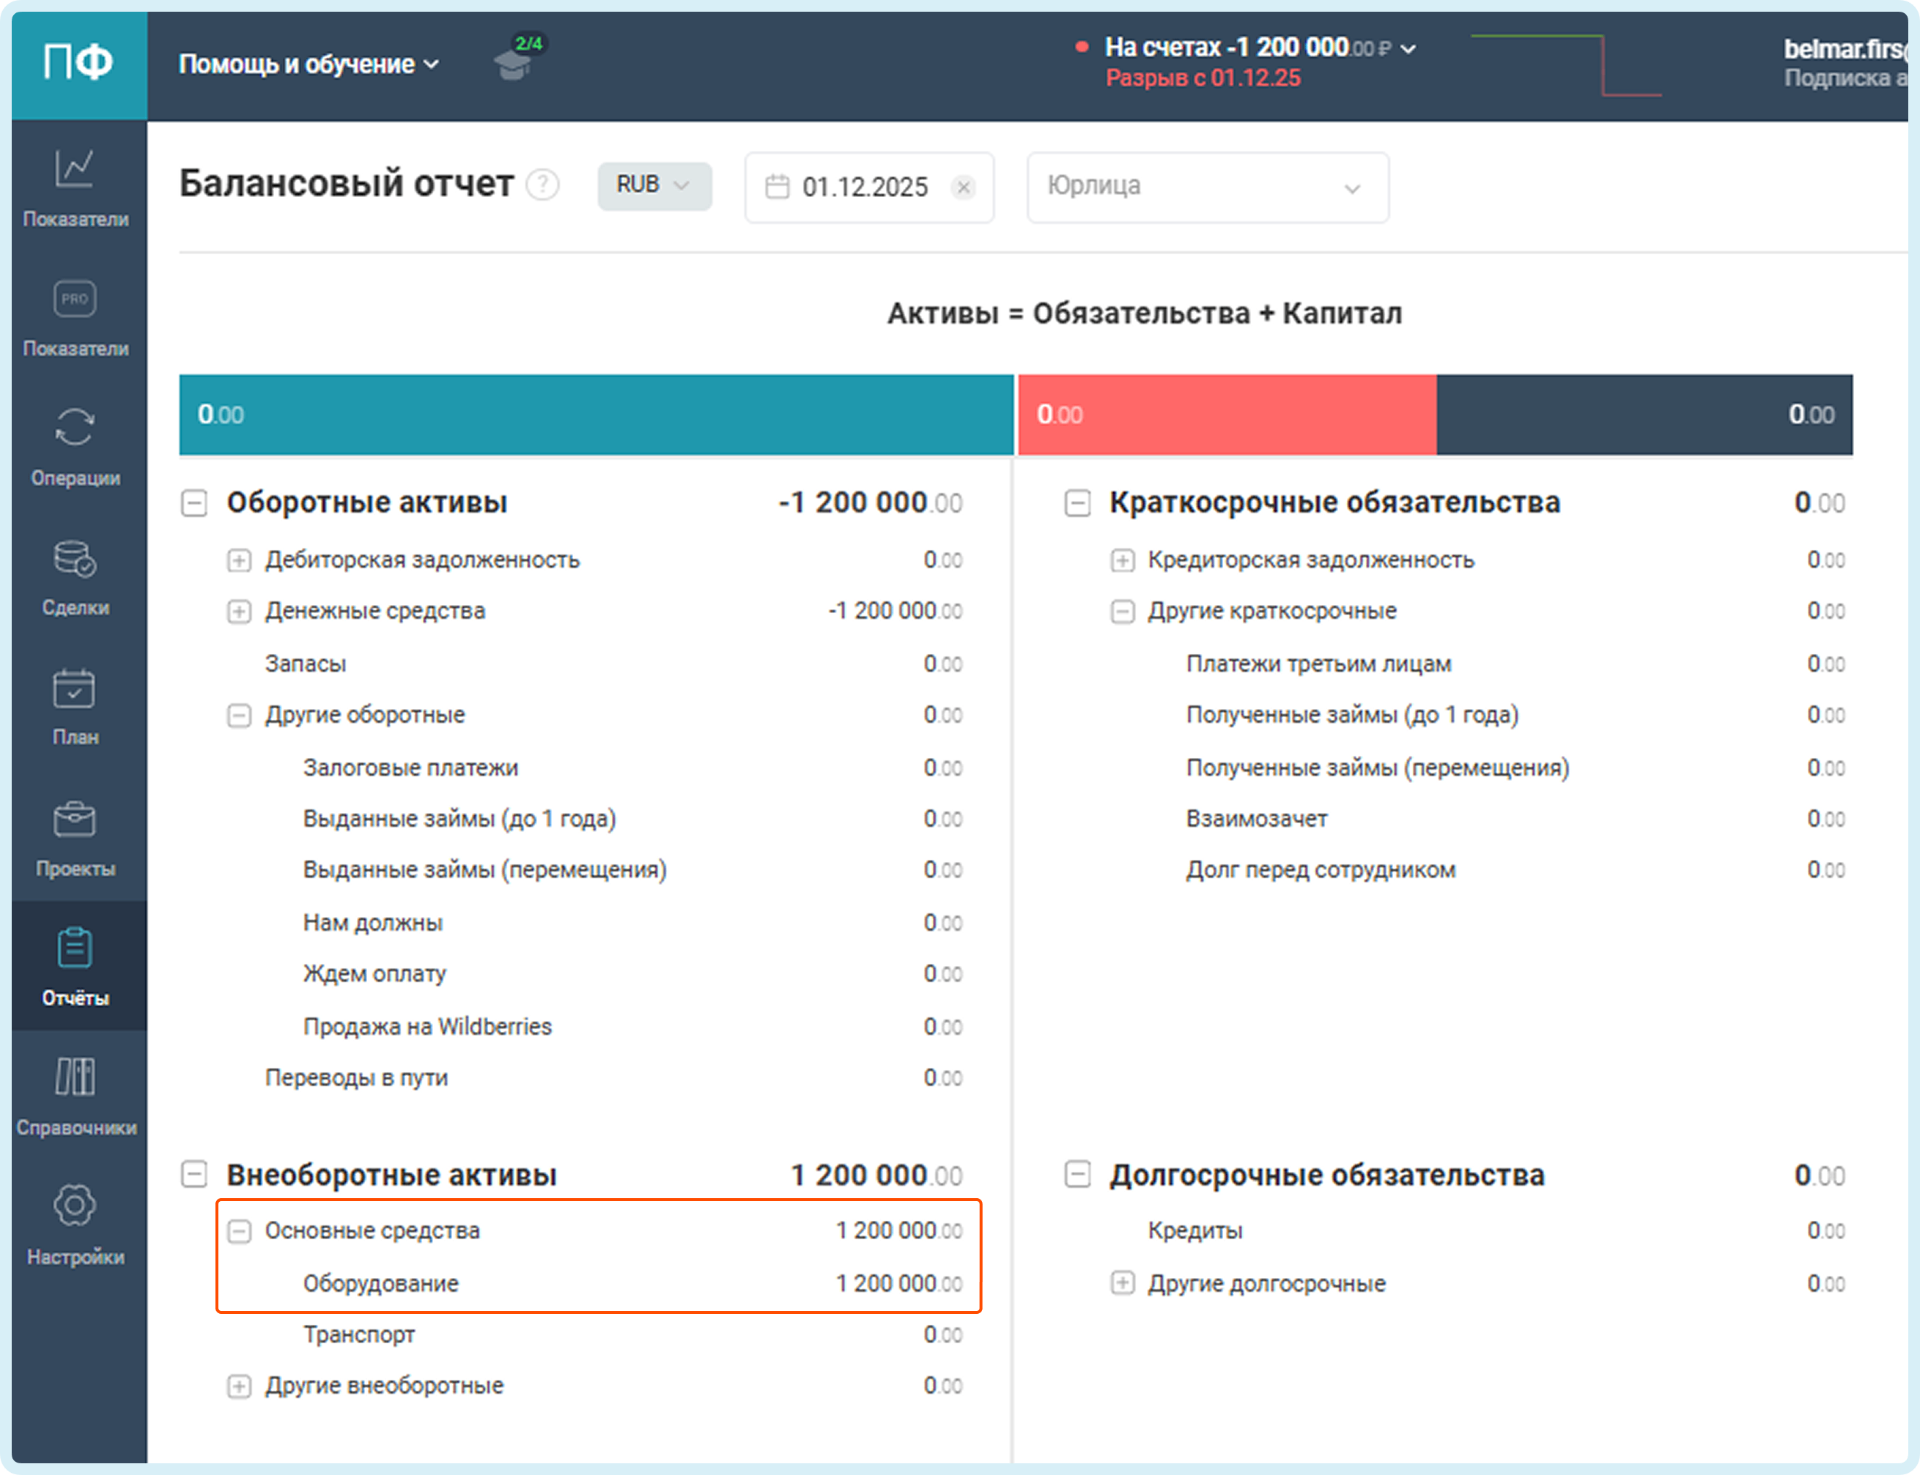
Task: Click the teal assets bar
Action: tap(596, 415)
